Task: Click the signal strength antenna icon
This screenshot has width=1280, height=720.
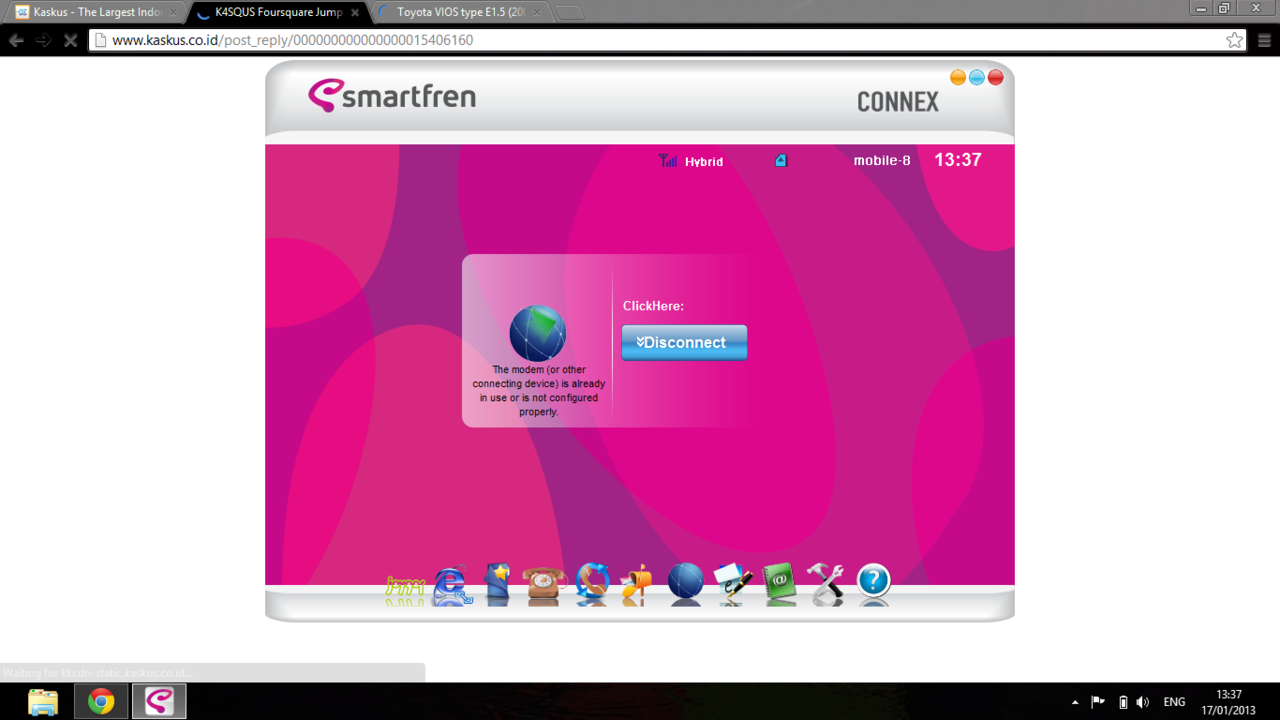Action: point(667,160)
